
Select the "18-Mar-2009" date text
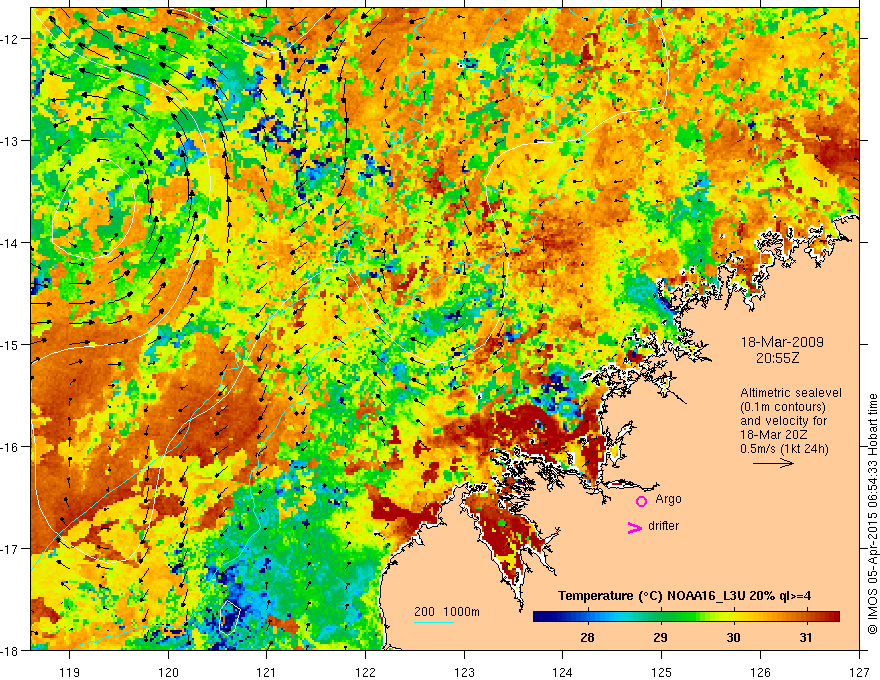coord(782,342)
